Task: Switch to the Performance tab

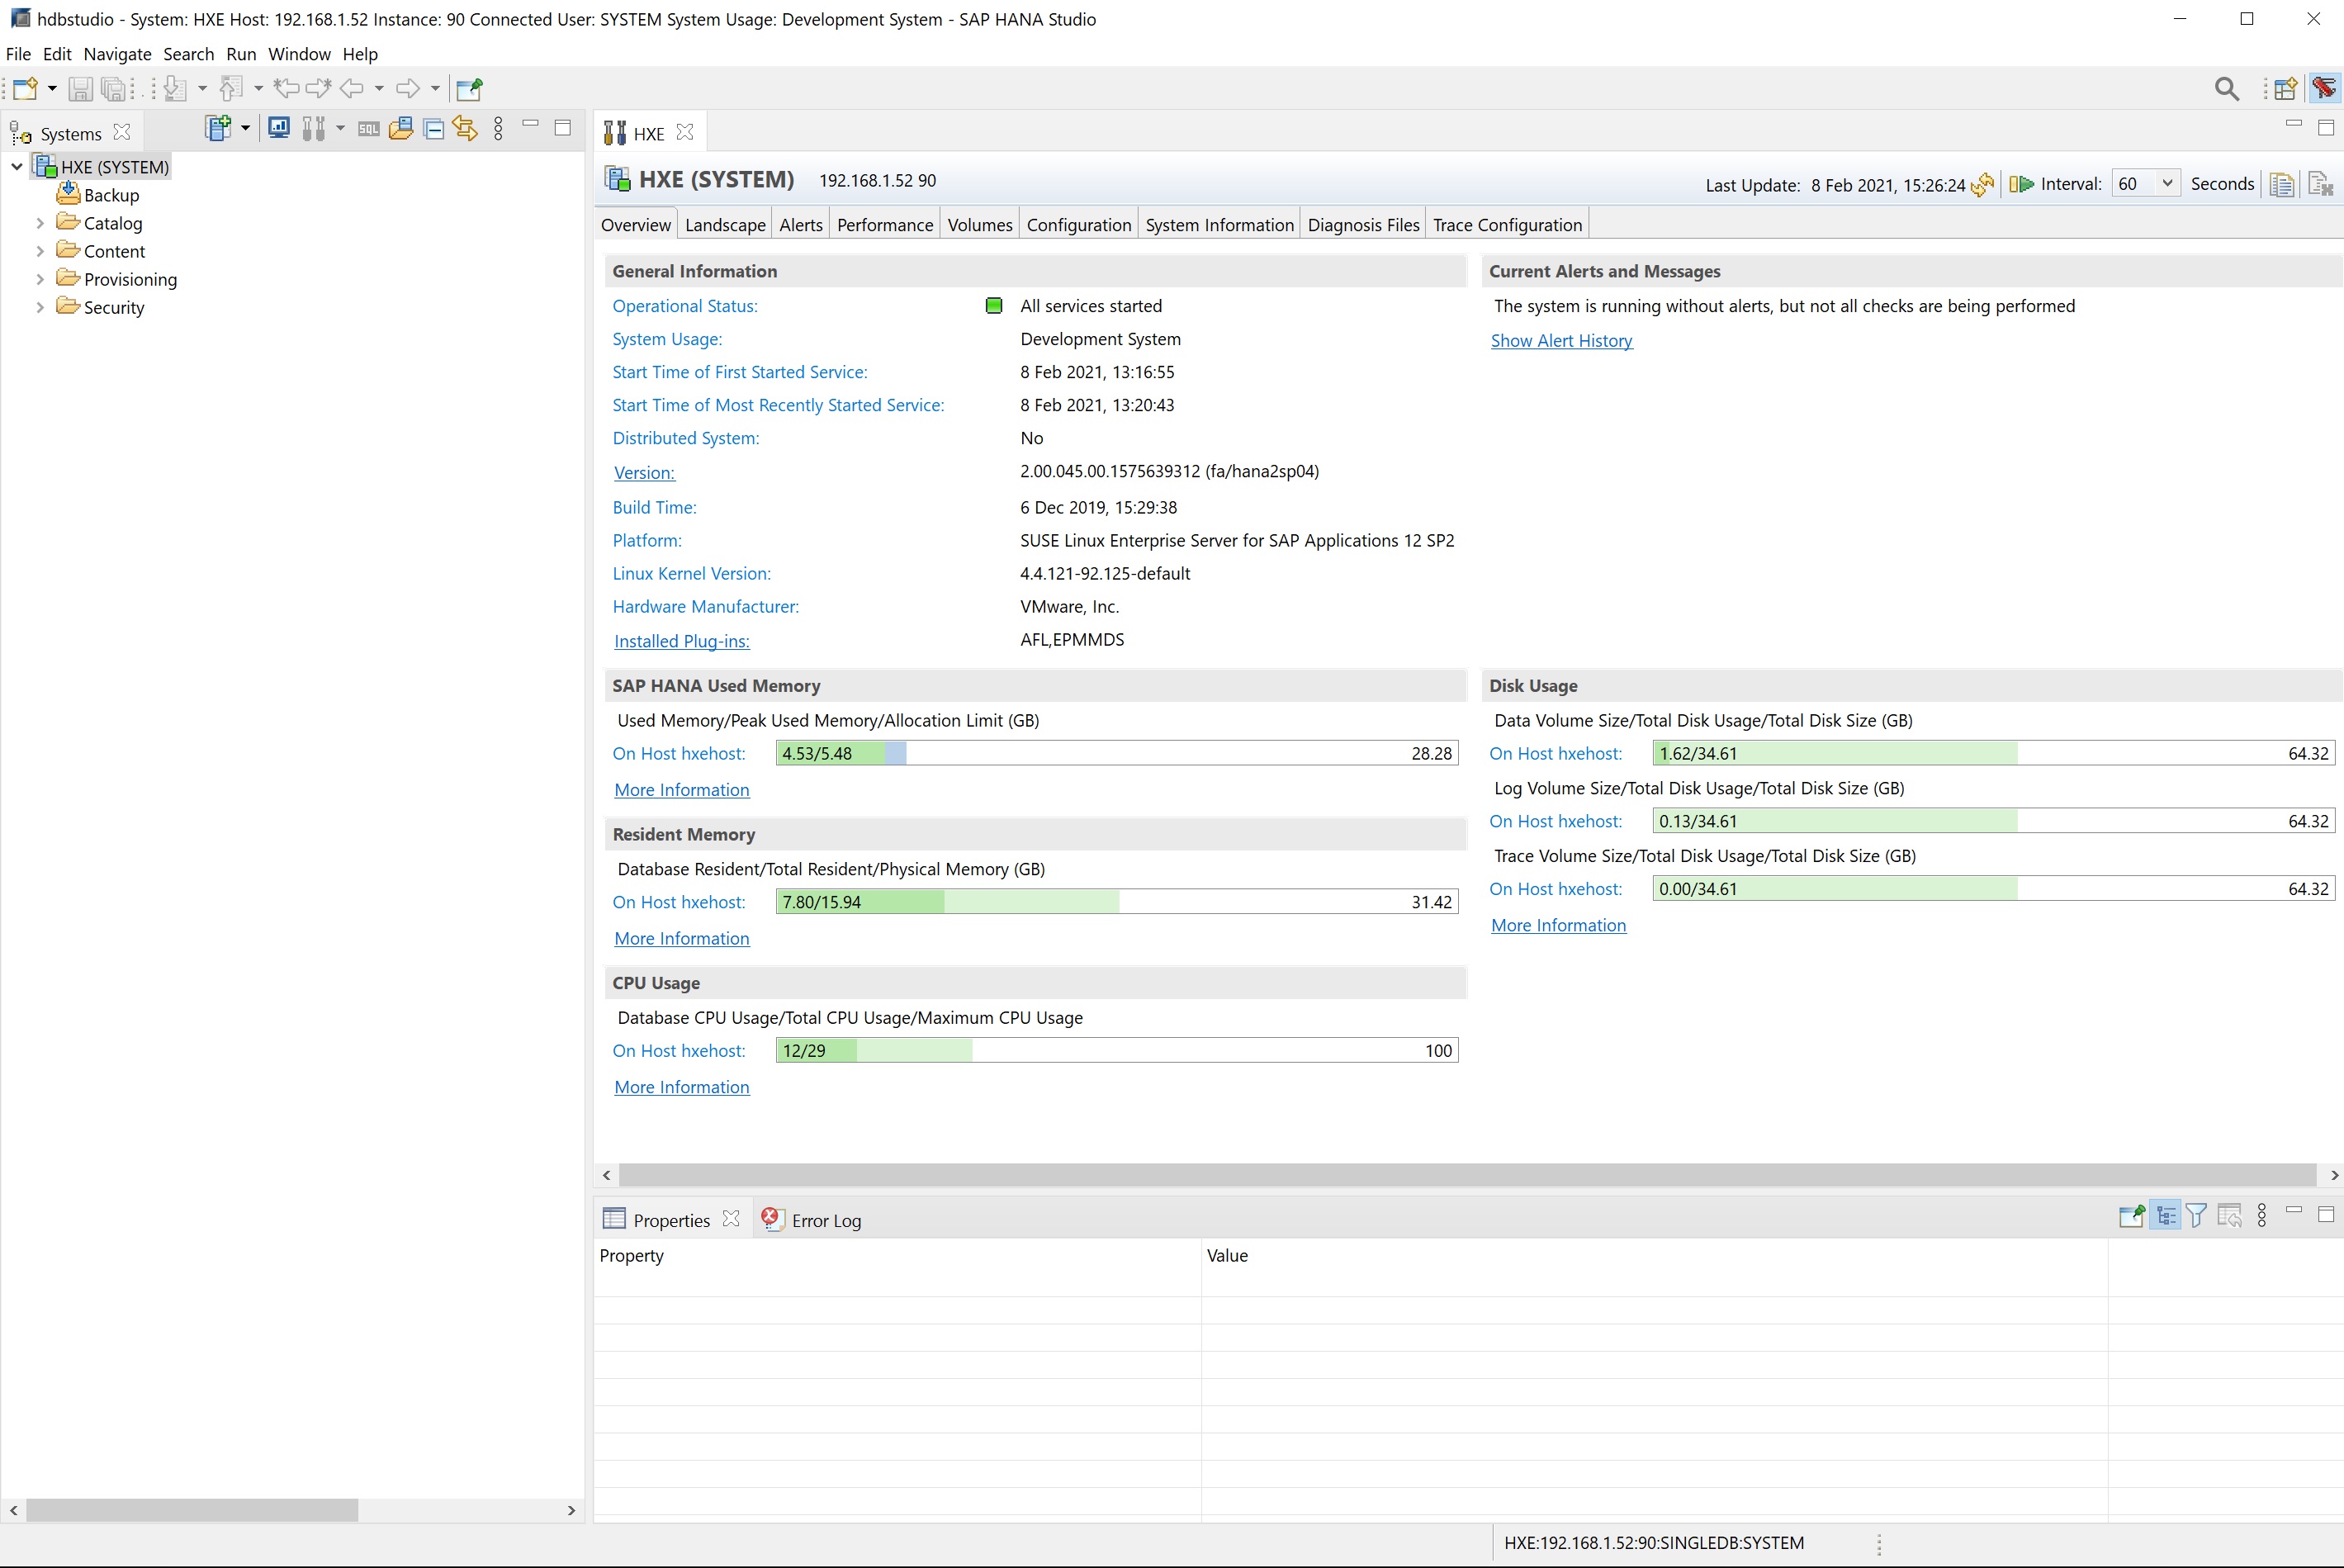Action: [884, 225]
